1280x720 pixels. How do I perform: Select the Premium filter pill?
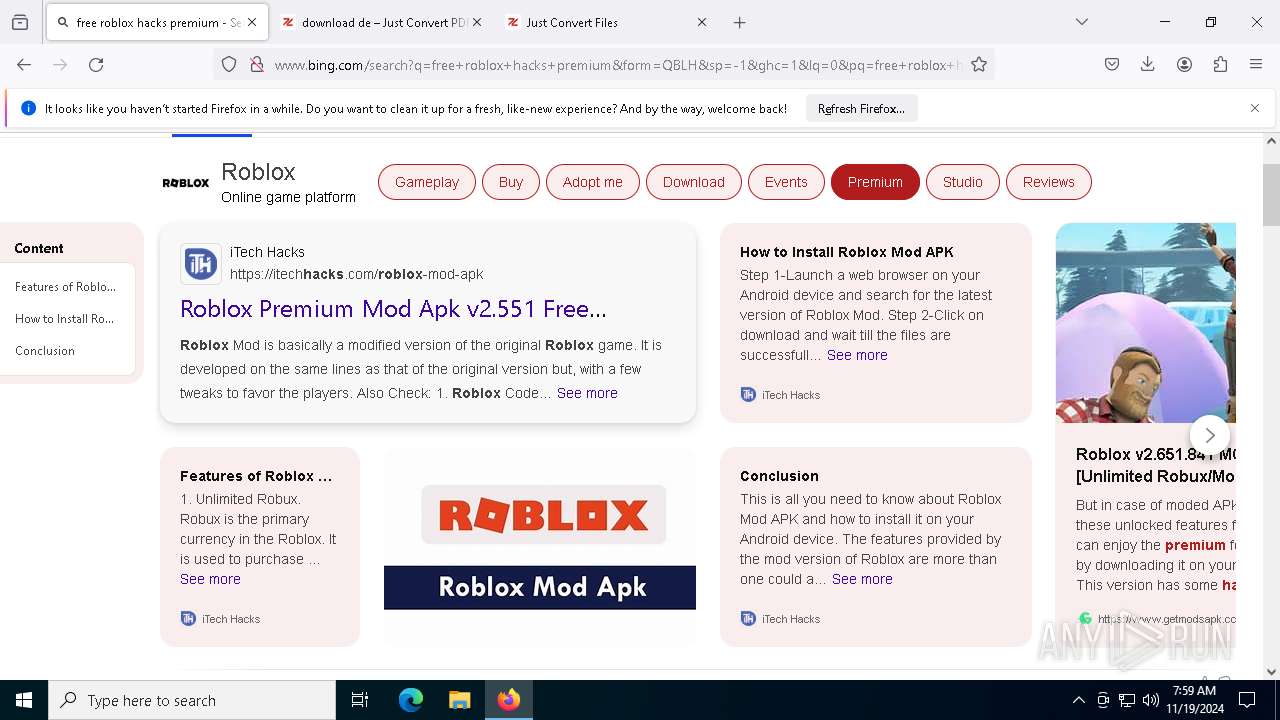(x=875, y=182)
